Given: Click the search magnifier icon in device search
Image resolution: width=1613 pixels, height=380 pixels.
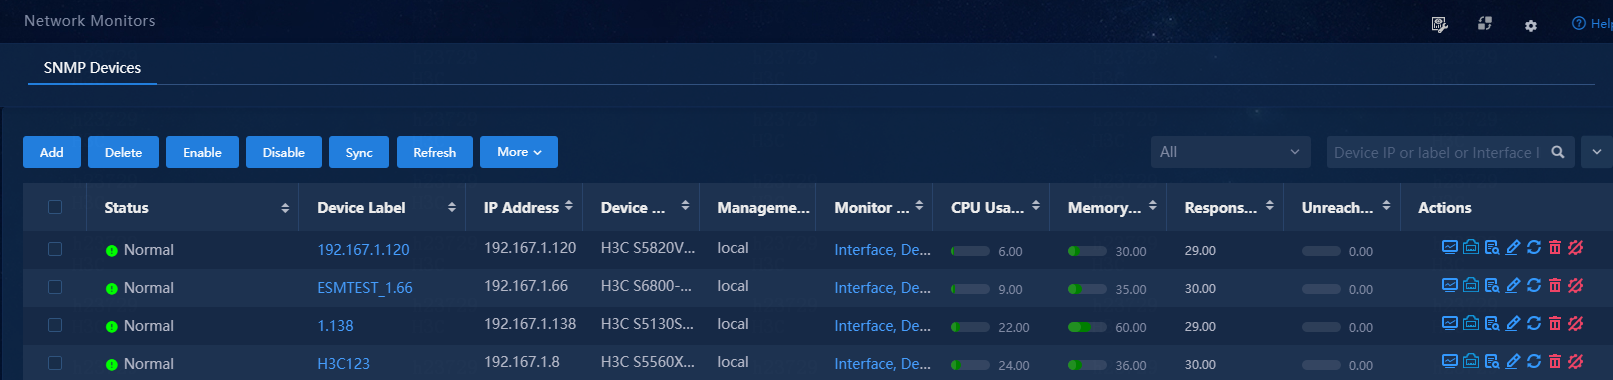Looking at the screenshot, I should click(1557, 152).
